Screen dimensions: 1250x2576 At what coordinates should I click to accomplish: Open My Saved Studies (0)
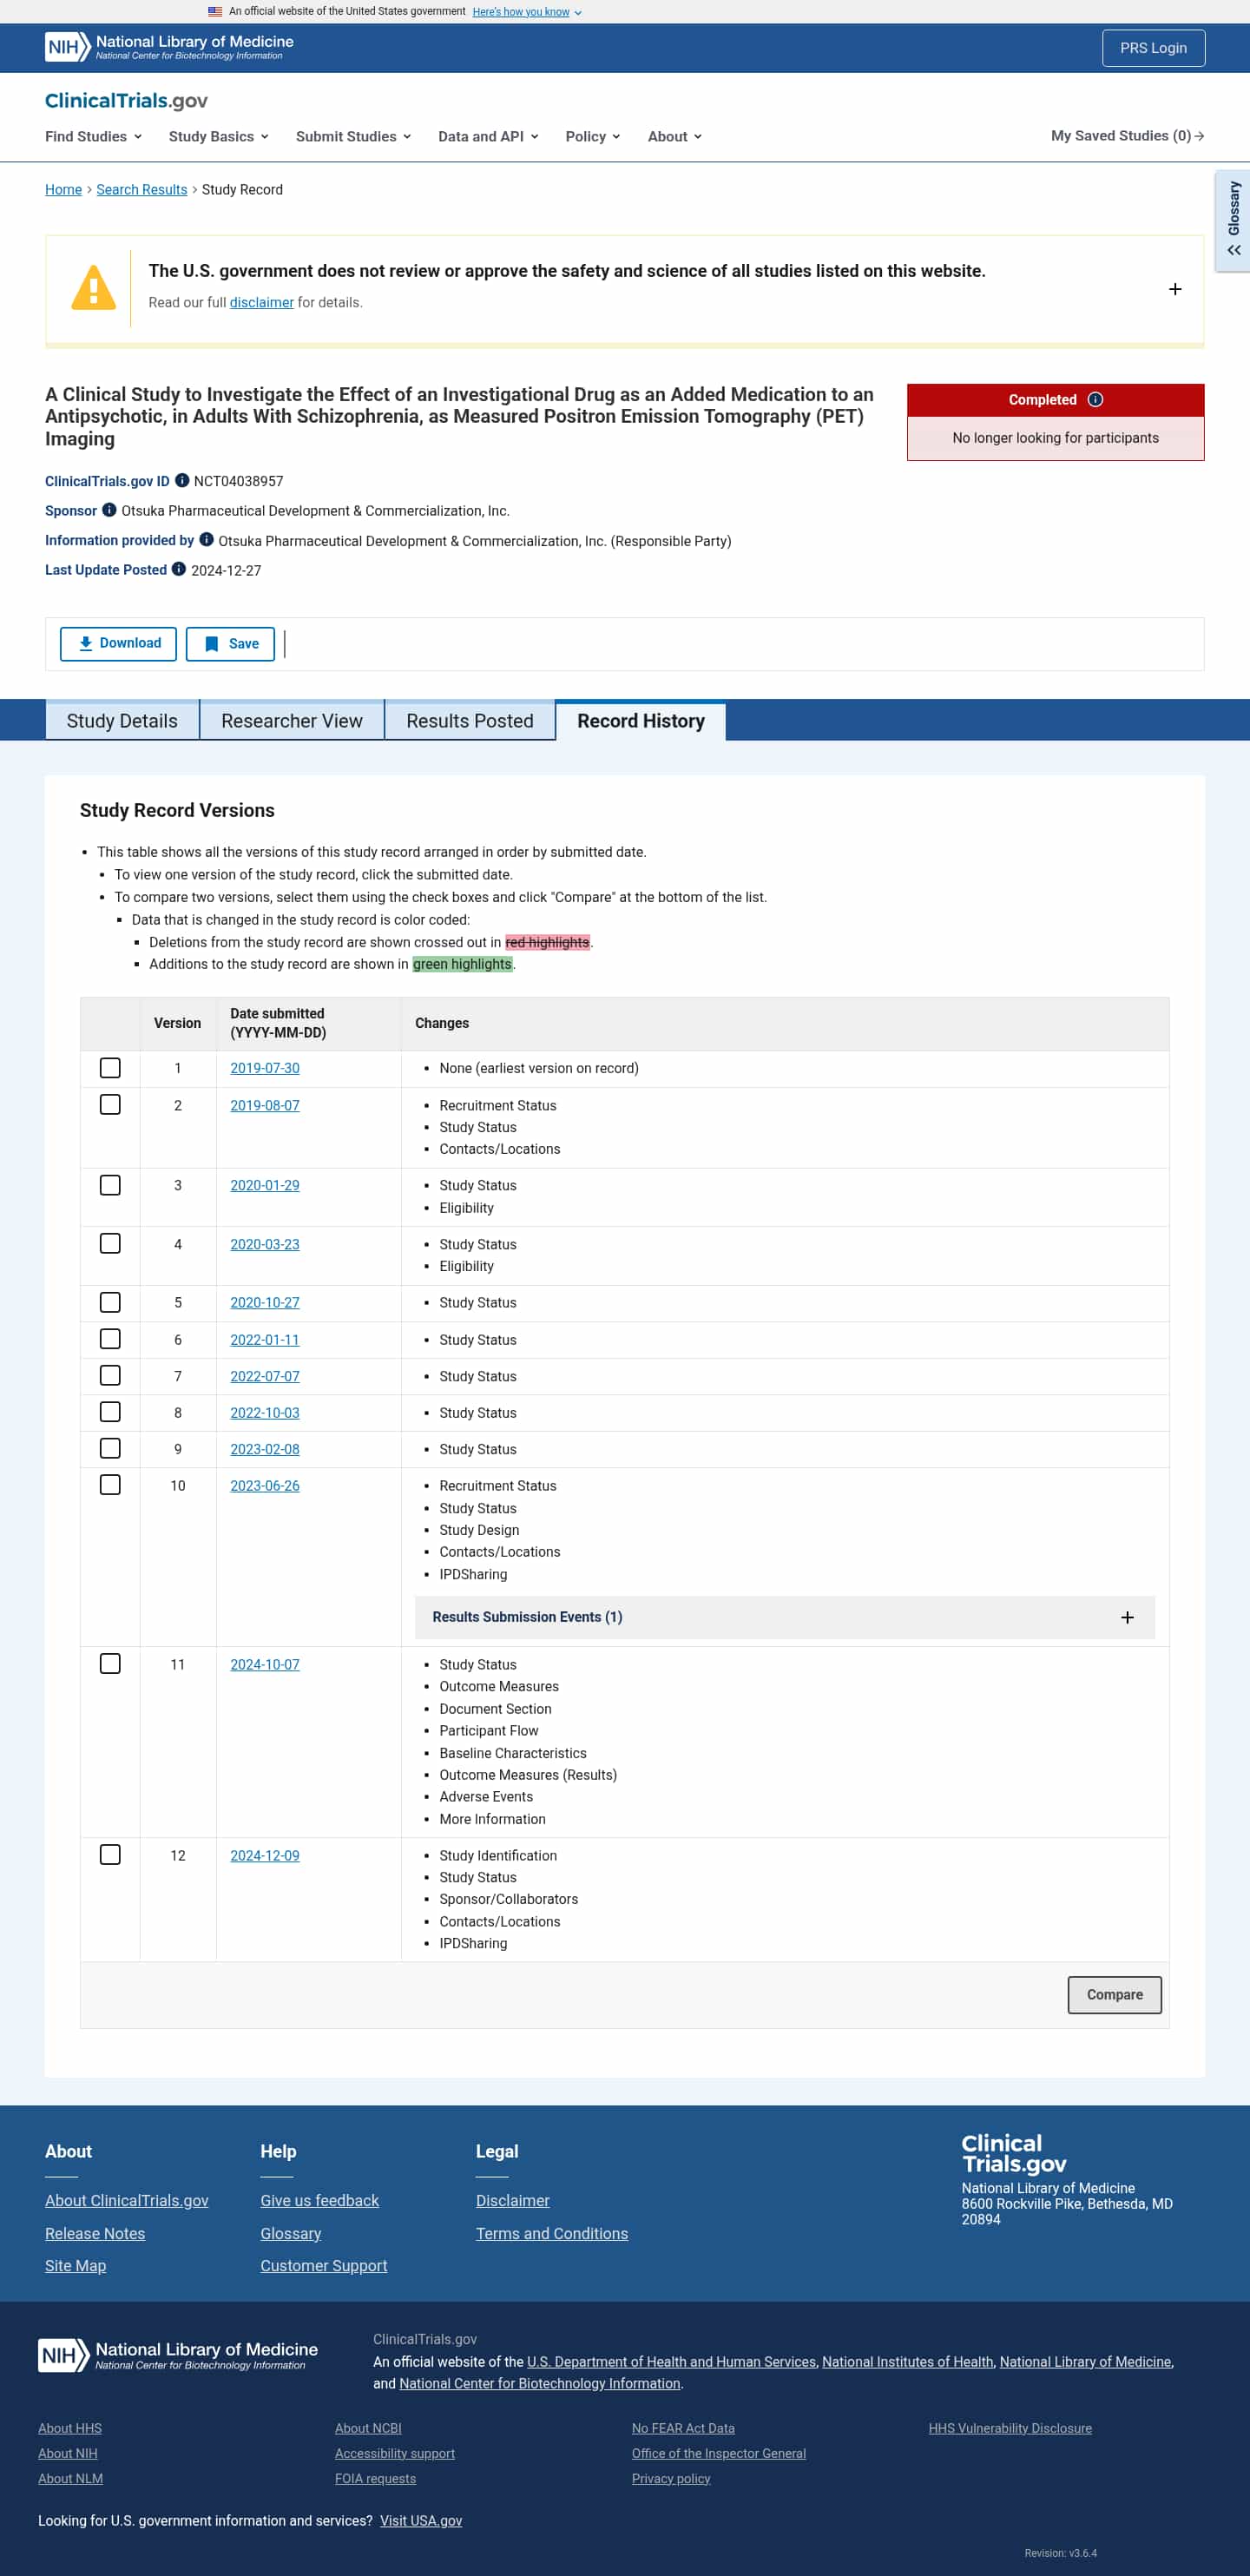pyautogui.click(x=1127, y=136)
